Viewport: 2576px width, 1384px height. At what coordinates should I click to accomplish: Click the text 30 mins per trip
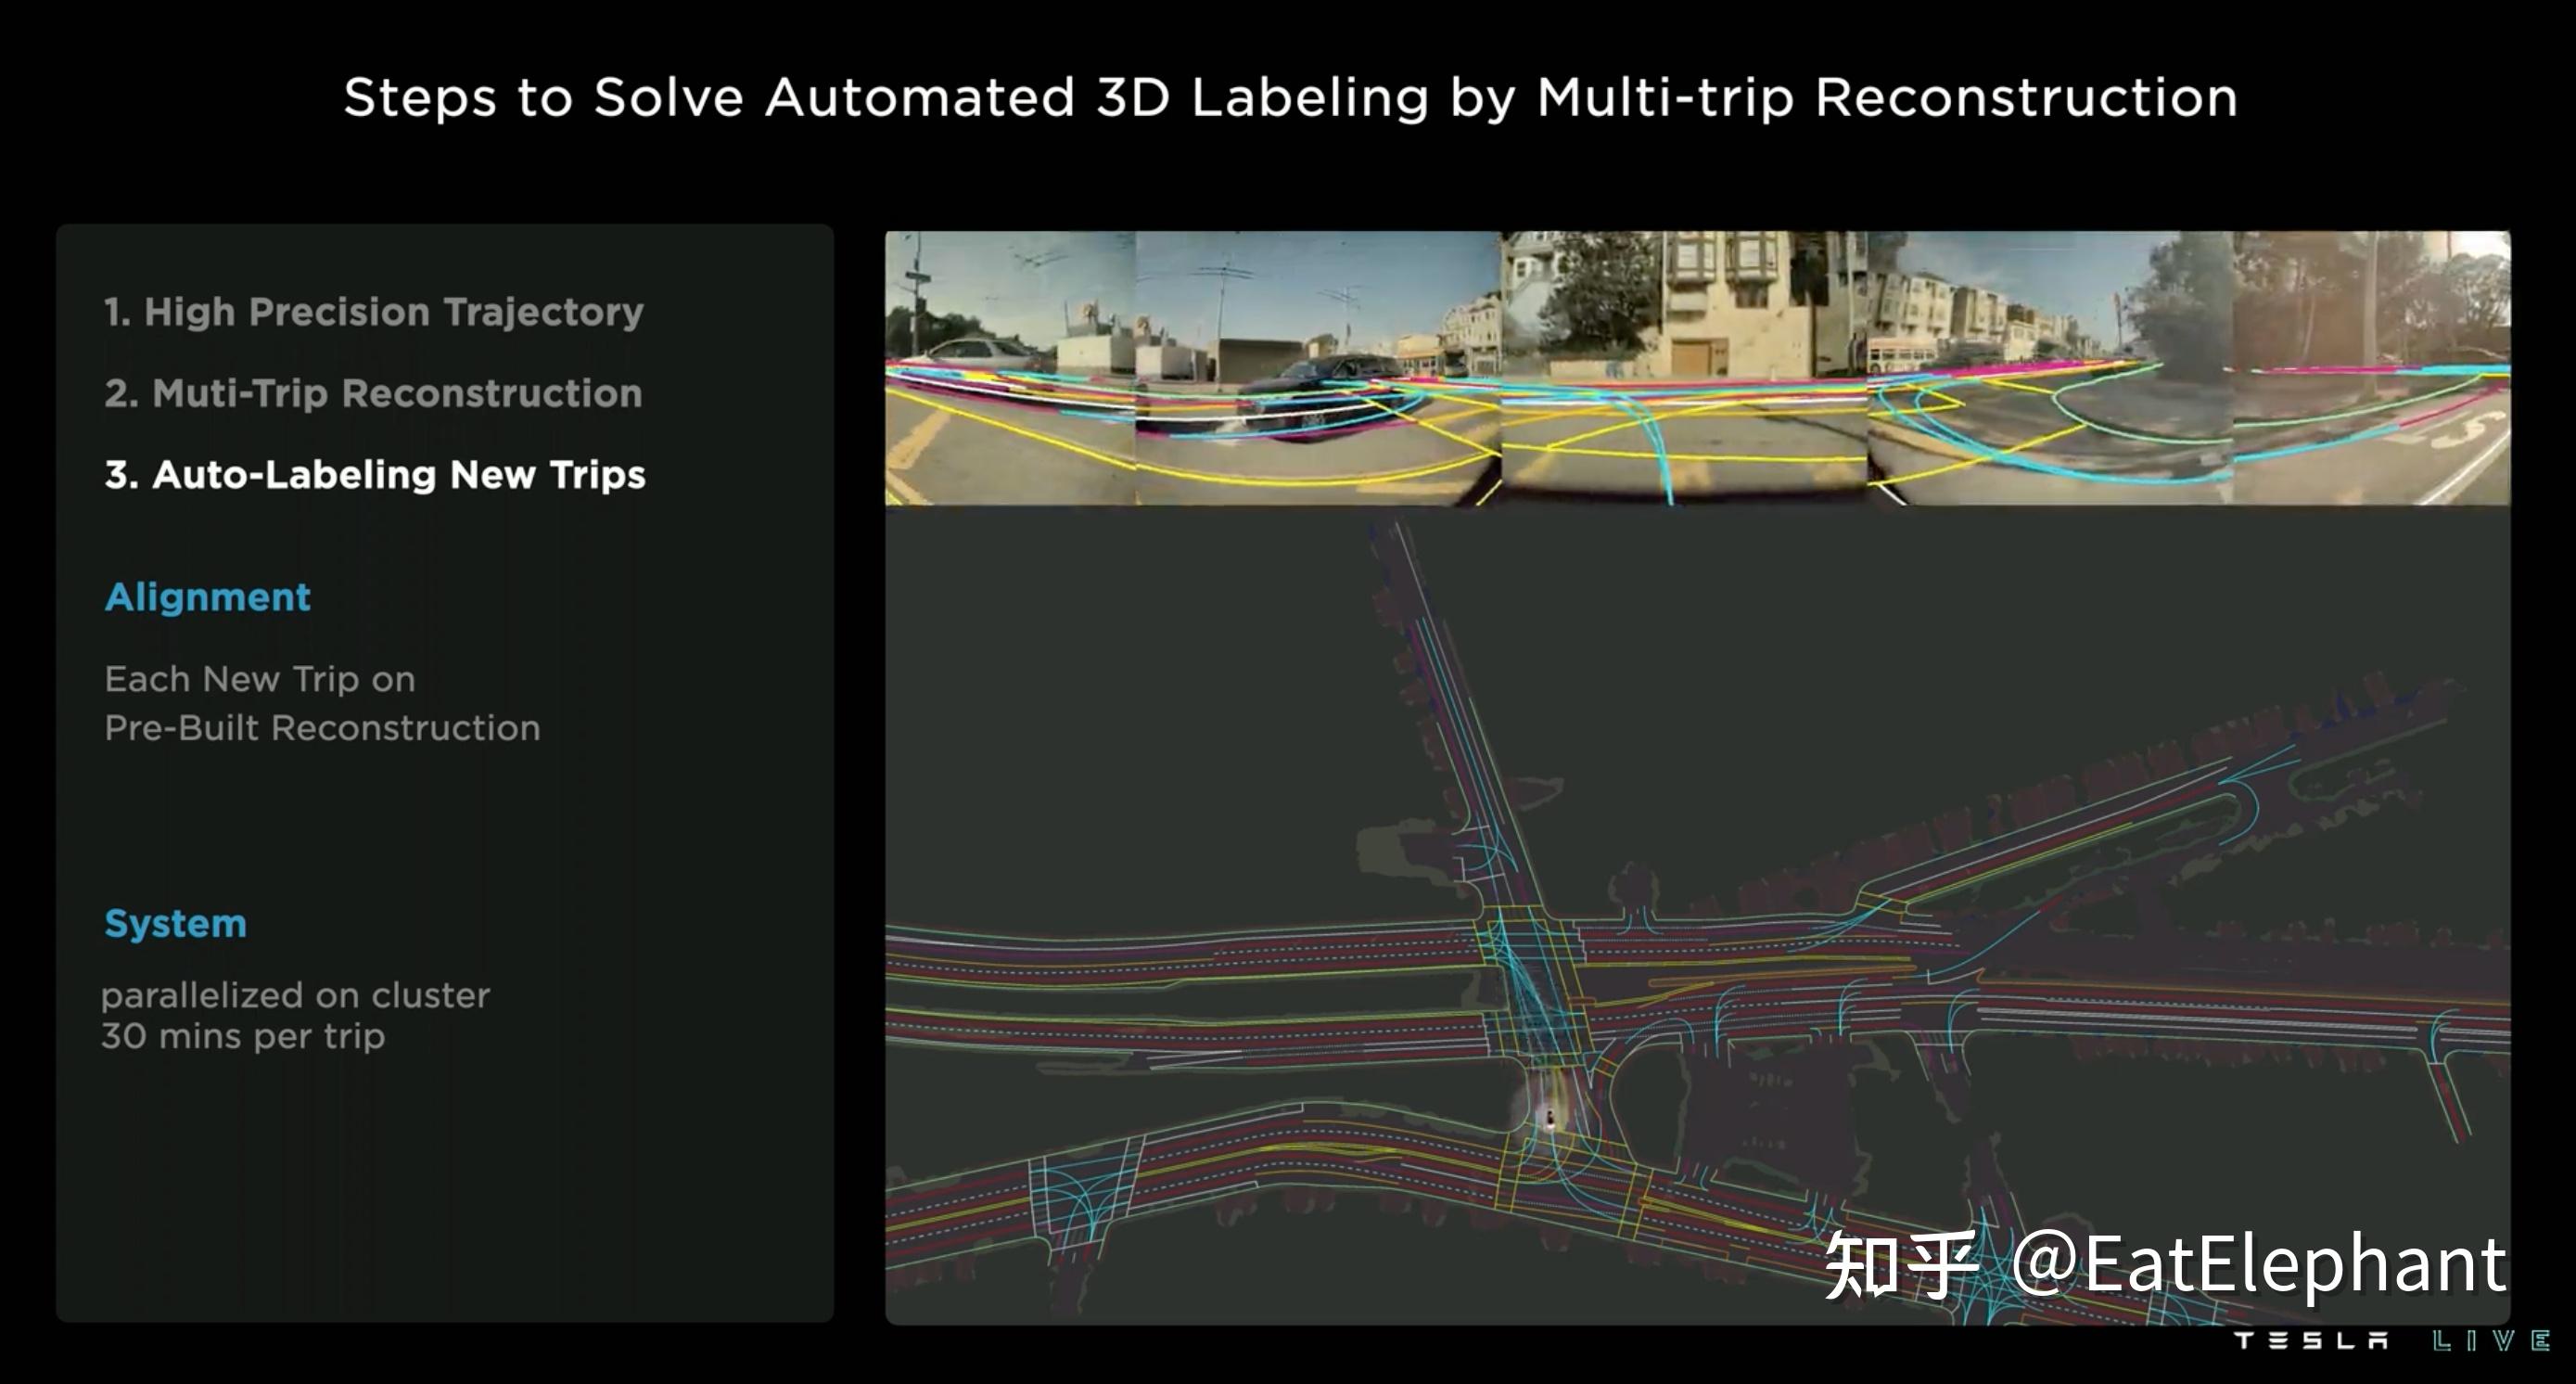tap(243, 1036)
